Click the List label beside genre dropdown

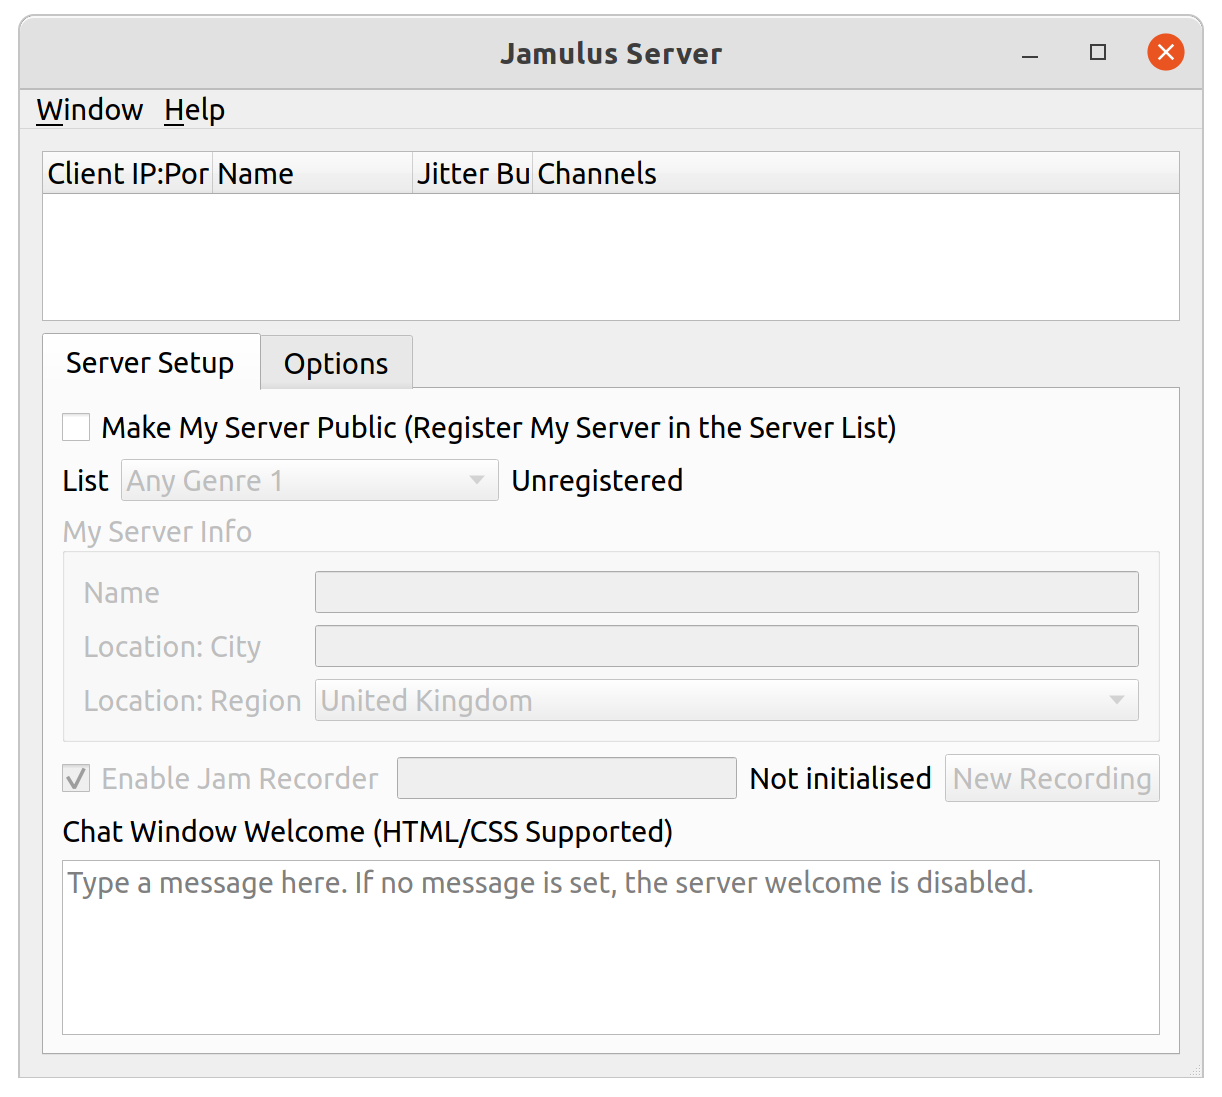pos(85,481)
